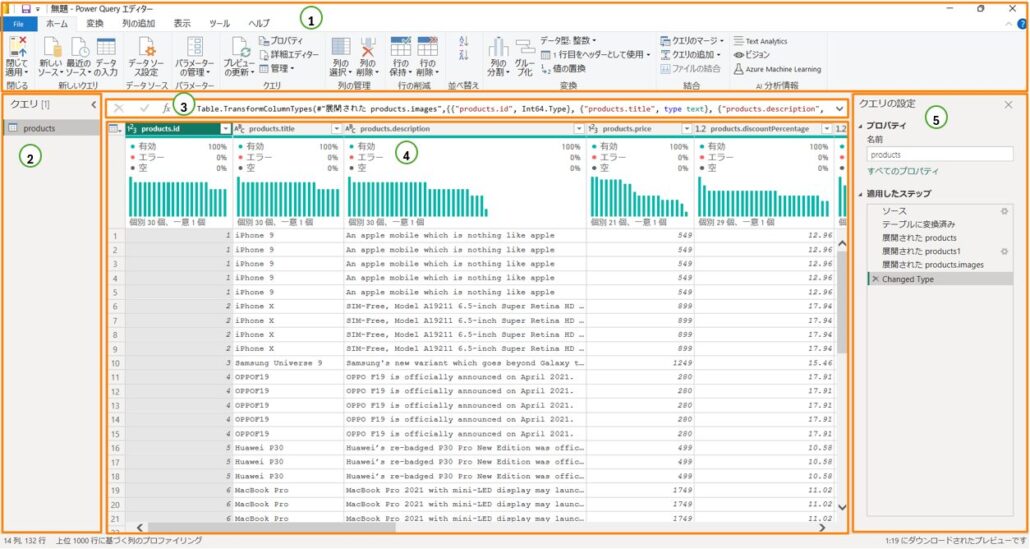Open the products.title column filter dropdown
Viewport: 1030px width, 549px height.
[x=337, y=129]
